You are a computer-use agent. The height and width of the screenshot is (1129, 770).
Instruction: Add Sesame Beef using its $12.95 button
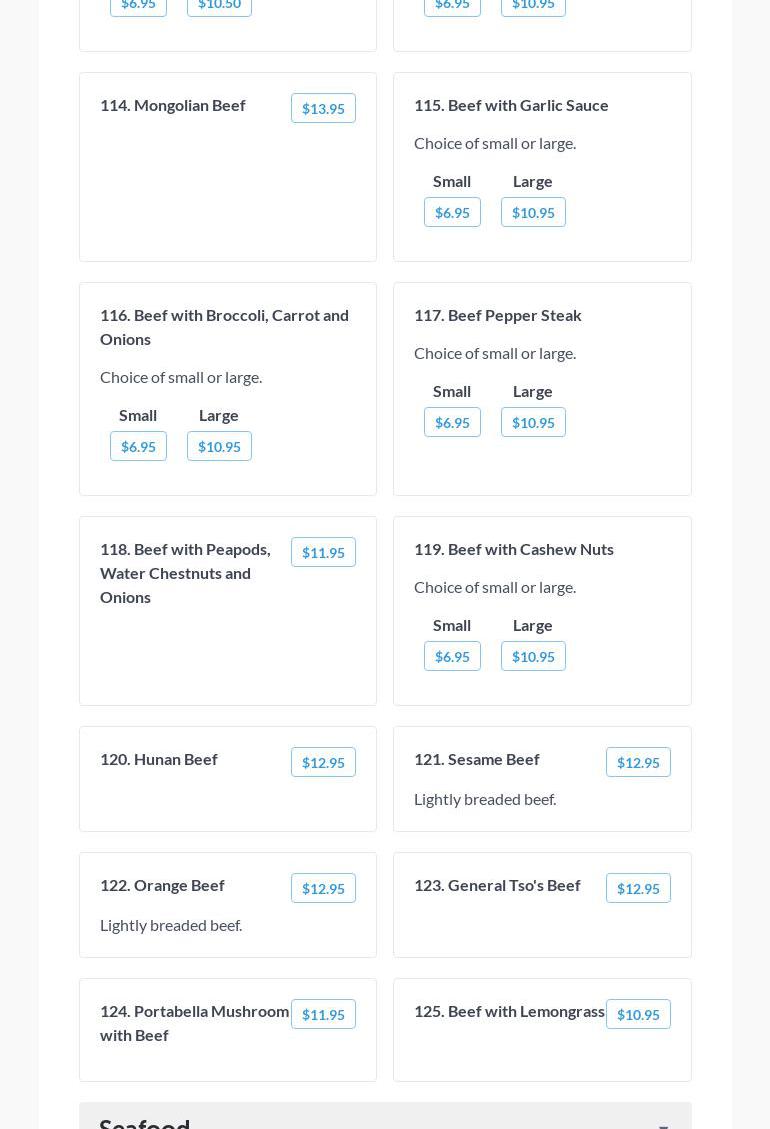[638, 762]
